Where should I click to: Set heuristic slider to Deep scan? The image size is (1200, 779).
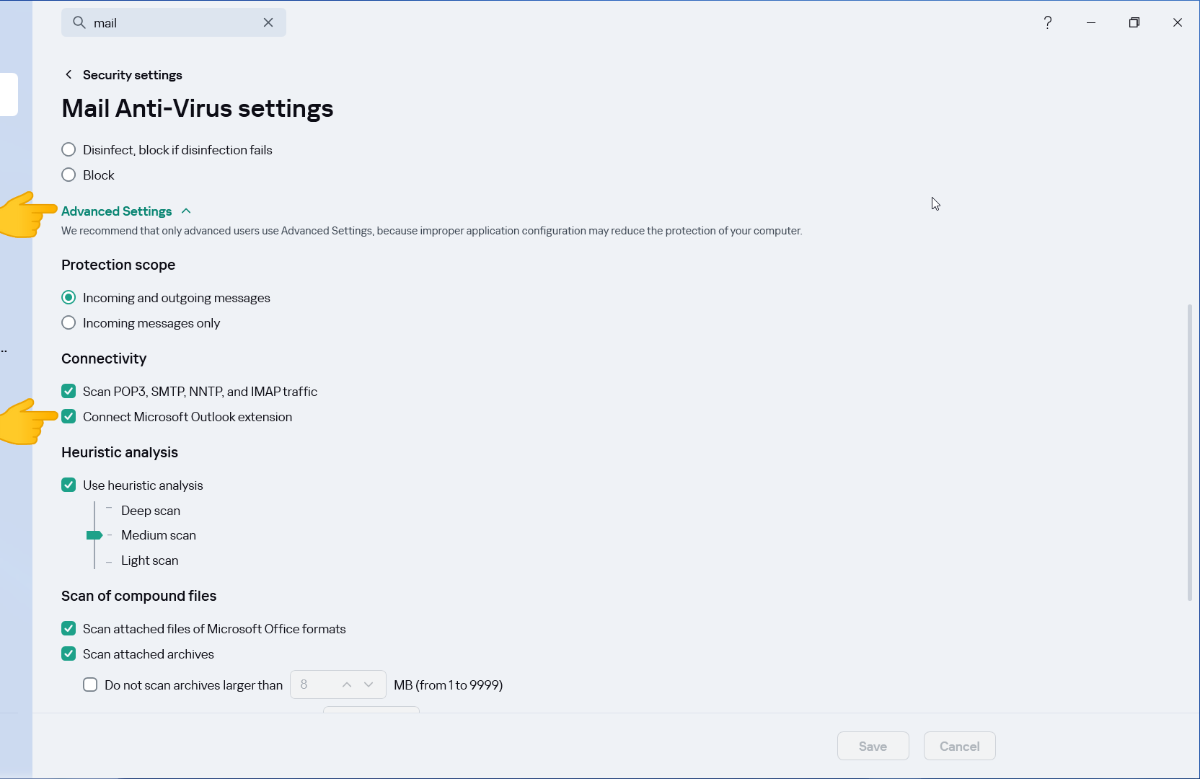tap(150, 511)
